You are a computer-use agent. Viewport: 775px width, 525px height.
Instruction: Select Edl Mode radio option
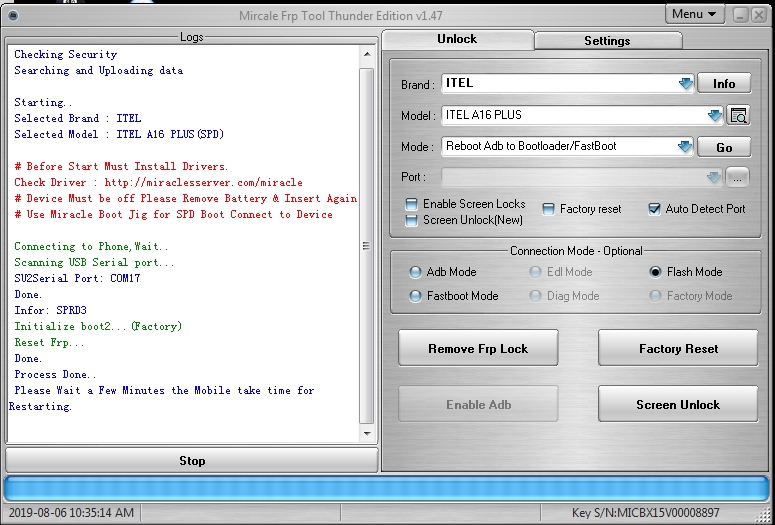(x=535, y=272)
